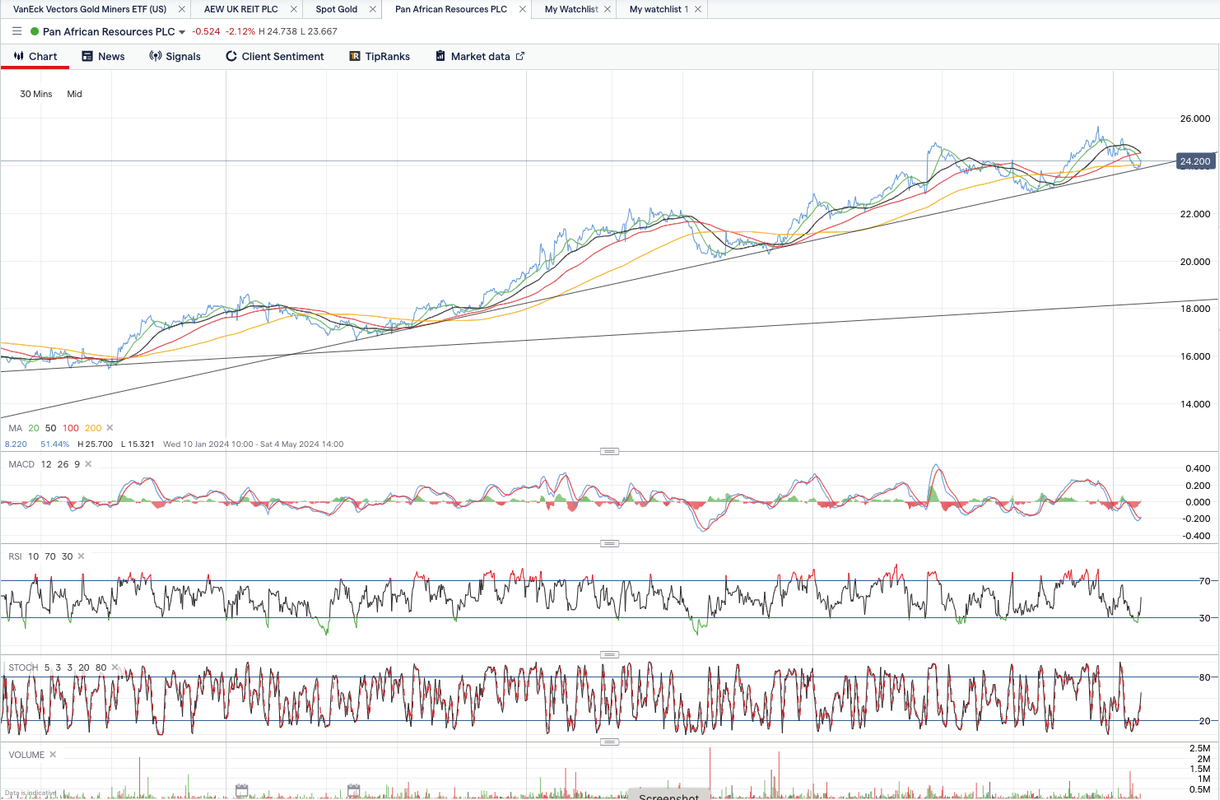Select the Chart view tab
The width and height of the screenshot is (1220, 800).
35,56
